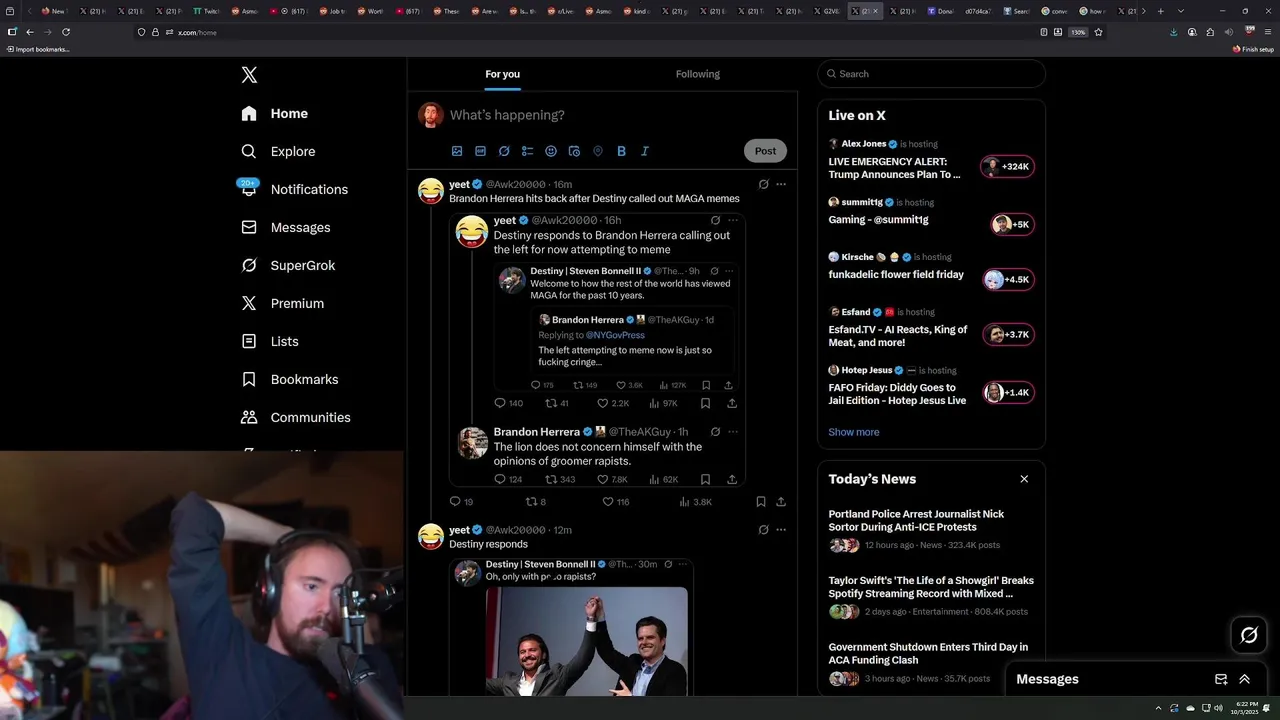Click the Post button
The width and height of the screenshot is (1280, 720).
pyautogui.click(x=765, y=151)
